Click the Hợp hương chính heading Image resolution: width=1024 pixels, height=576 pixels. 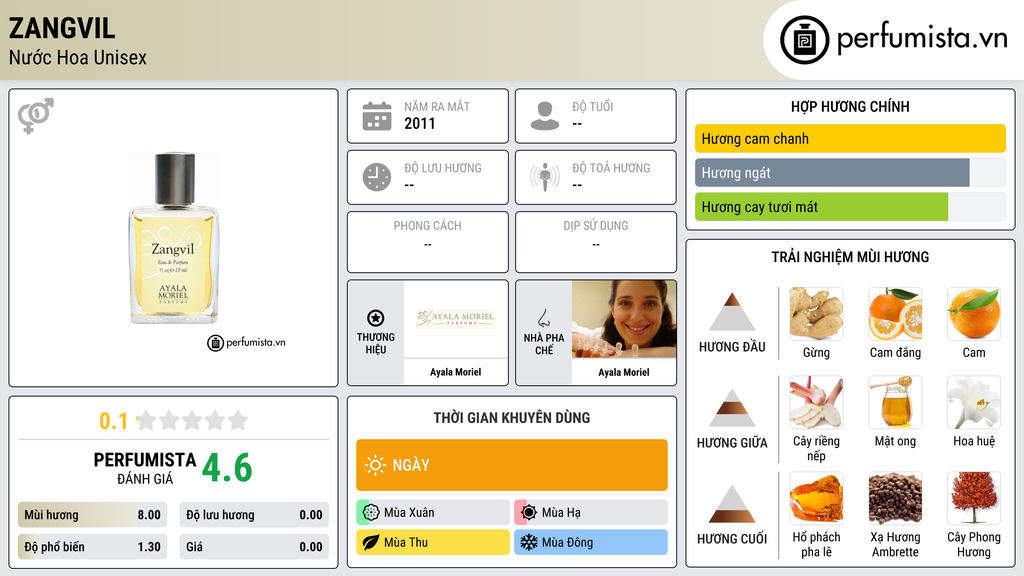[x=850, y=106]
